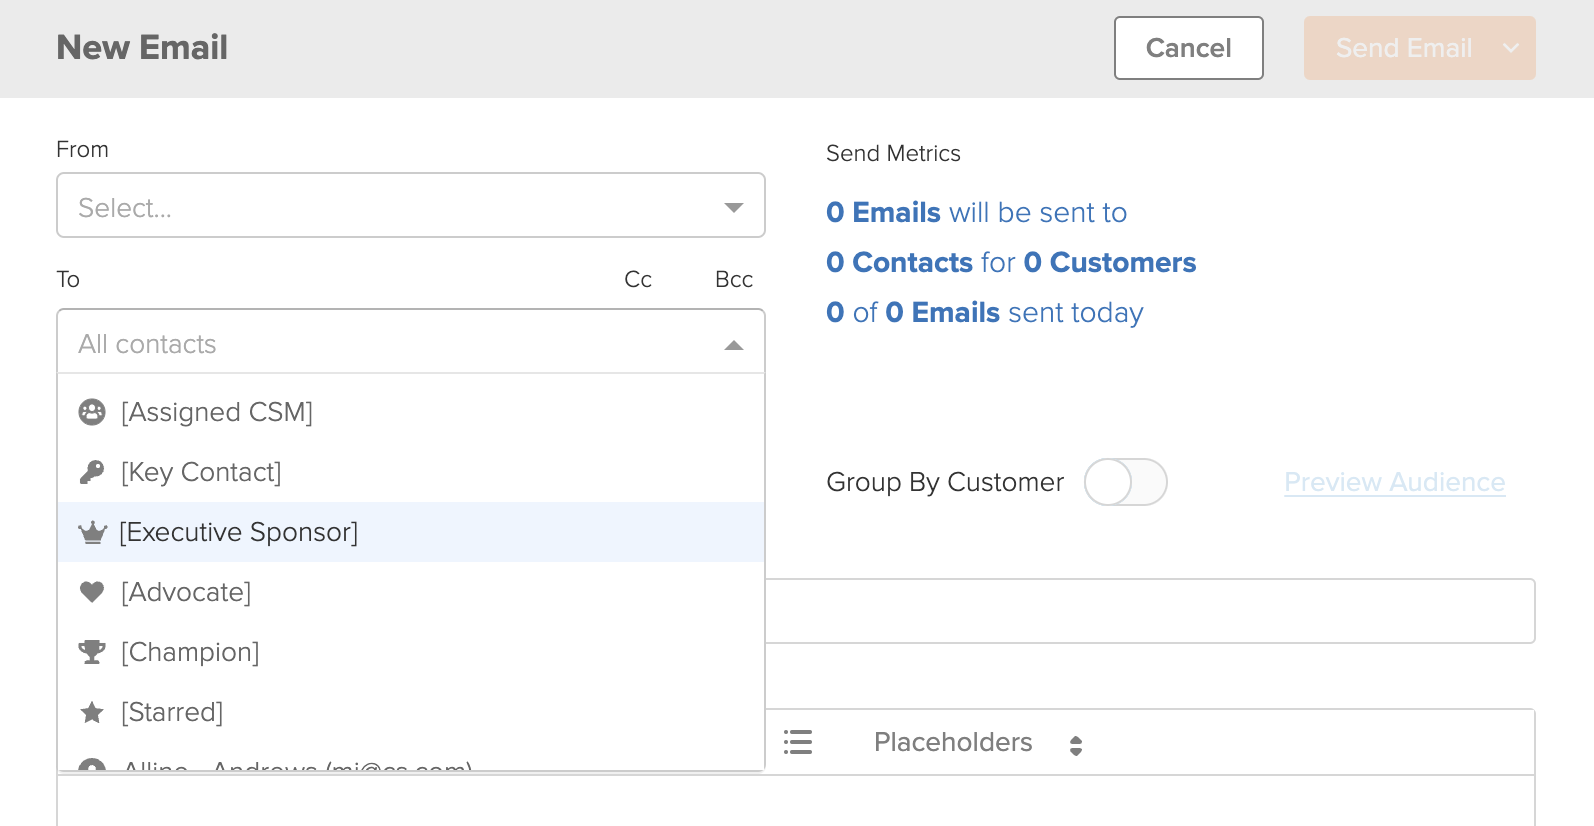Open the From sender dropdown
The image size is (1594, 826).
pyautogui.click(x=411, y=206)
